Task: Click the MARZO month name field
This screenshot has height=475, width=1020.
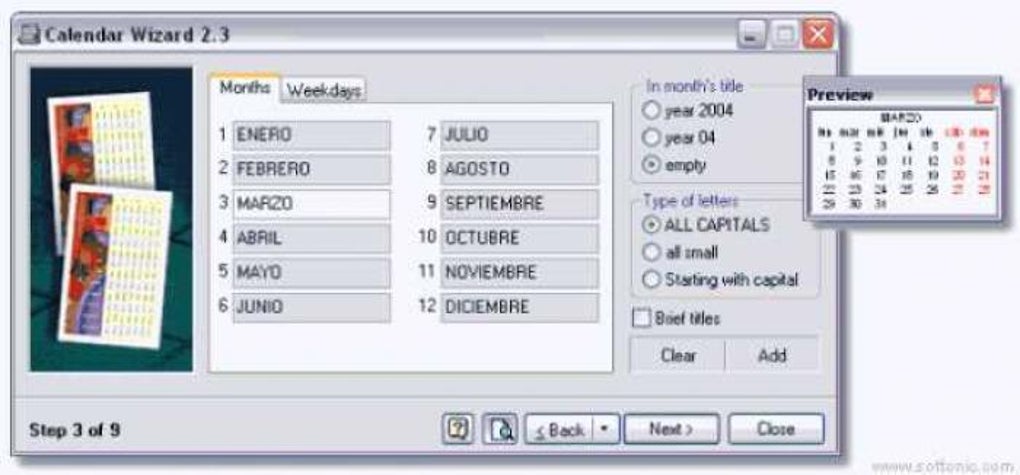Action: point(311,204)
